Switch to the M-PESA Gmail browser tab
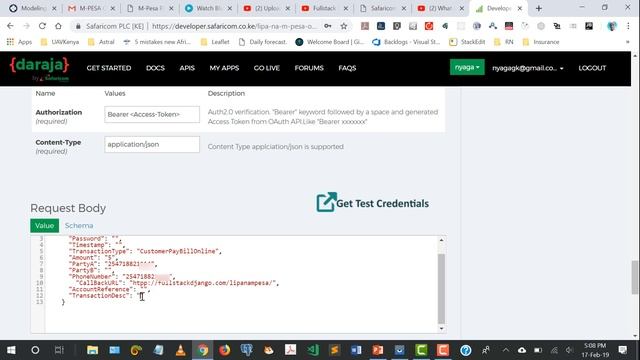Screen dimensions: 640x360 coord(91,8)
